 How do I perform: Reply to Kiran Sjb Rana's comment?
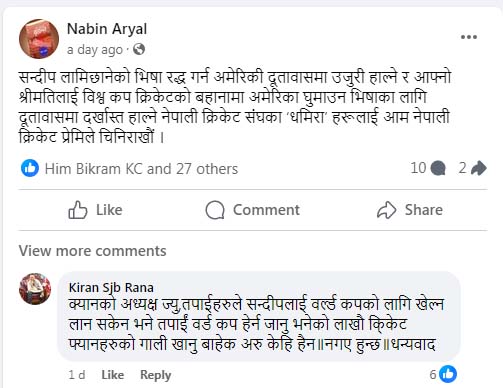tap(155, 375)
